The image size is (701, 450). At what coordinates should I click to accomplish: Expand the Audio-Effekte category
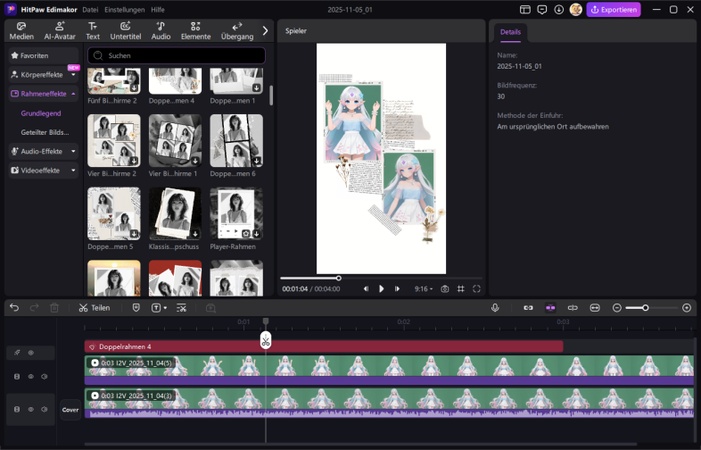42,151
